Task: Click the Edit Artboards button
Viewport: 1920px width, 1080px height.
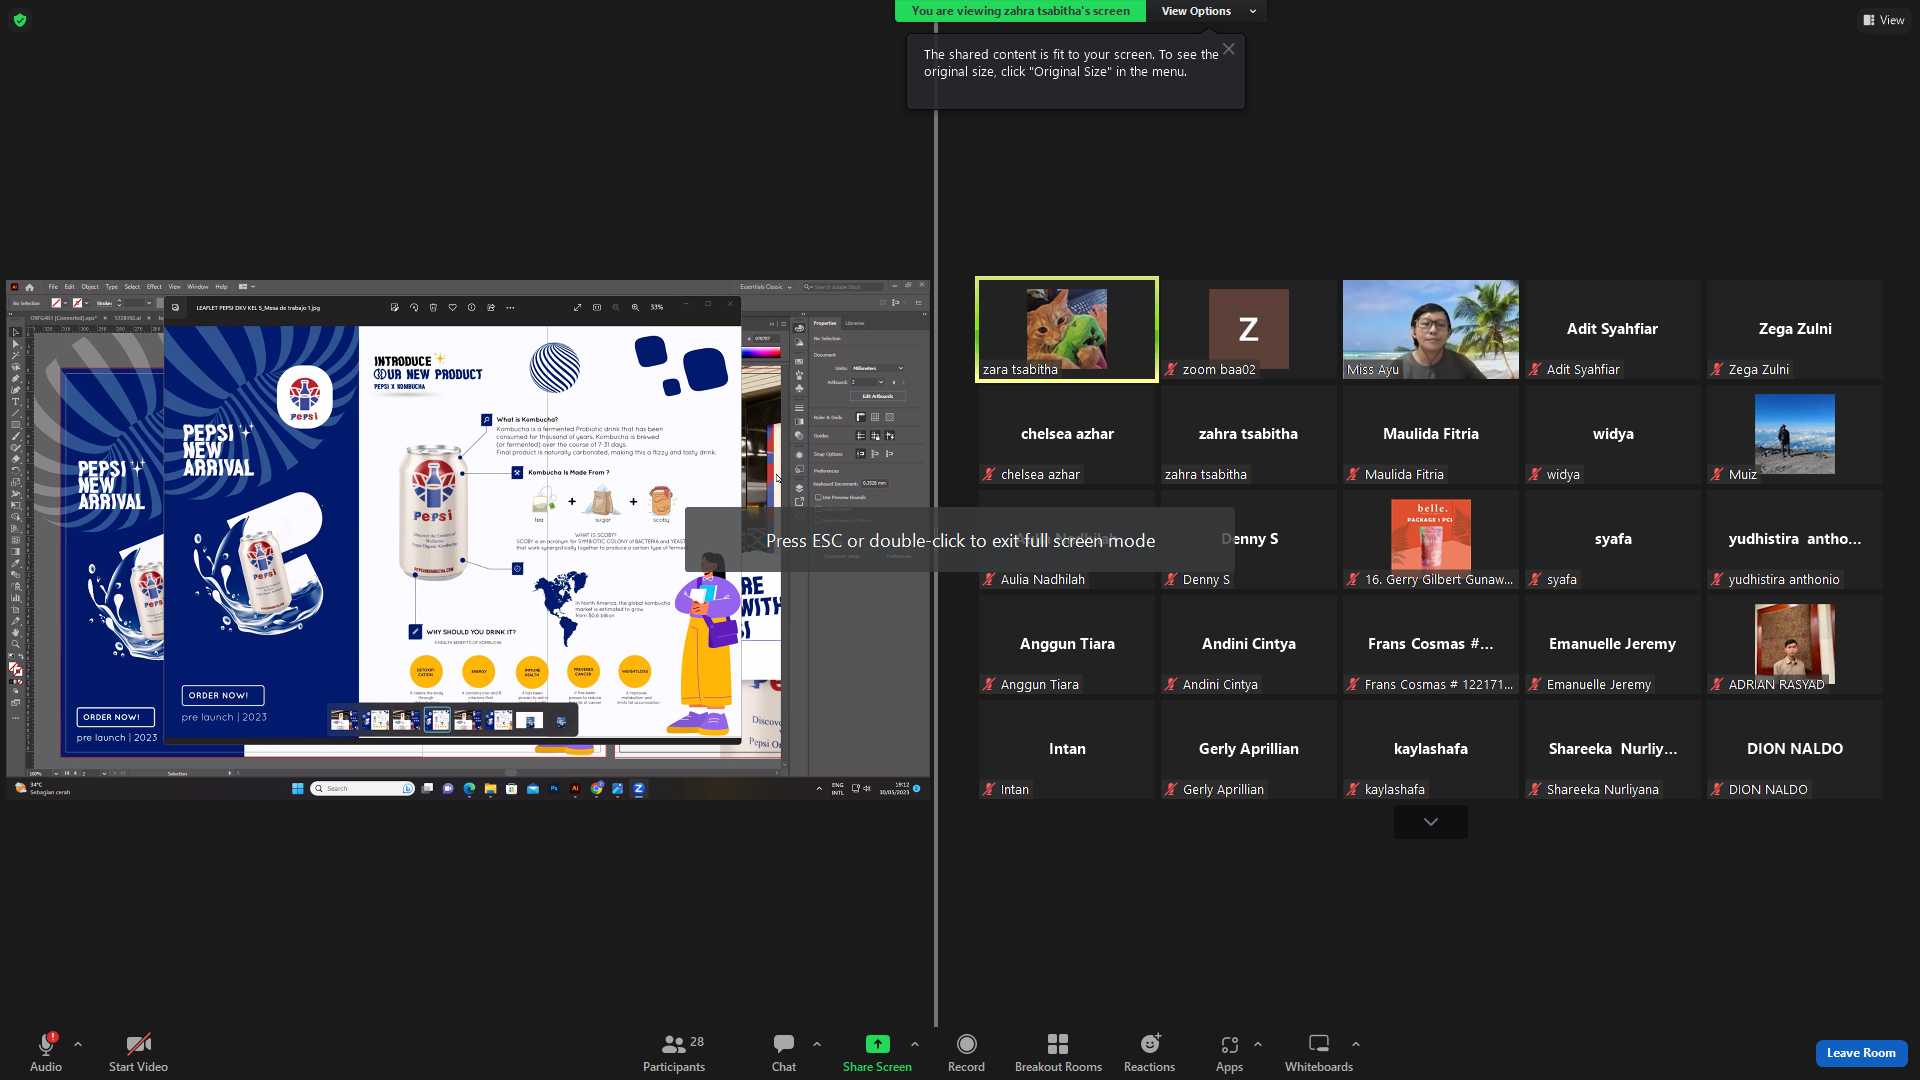Action: pyautogui.click(x=878, y=396)
